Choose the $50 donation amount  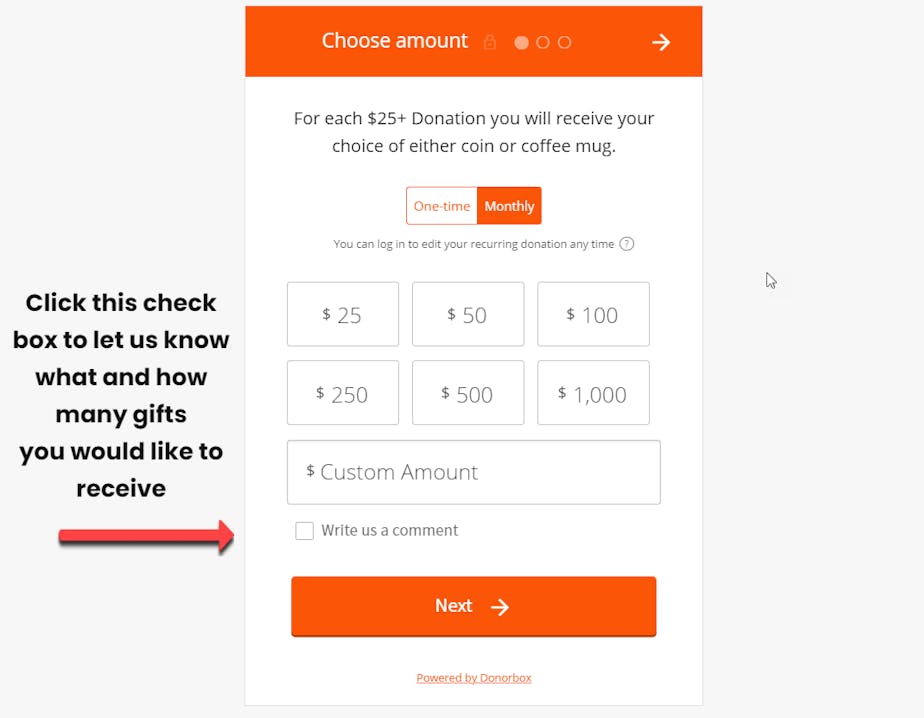[468, 314]
